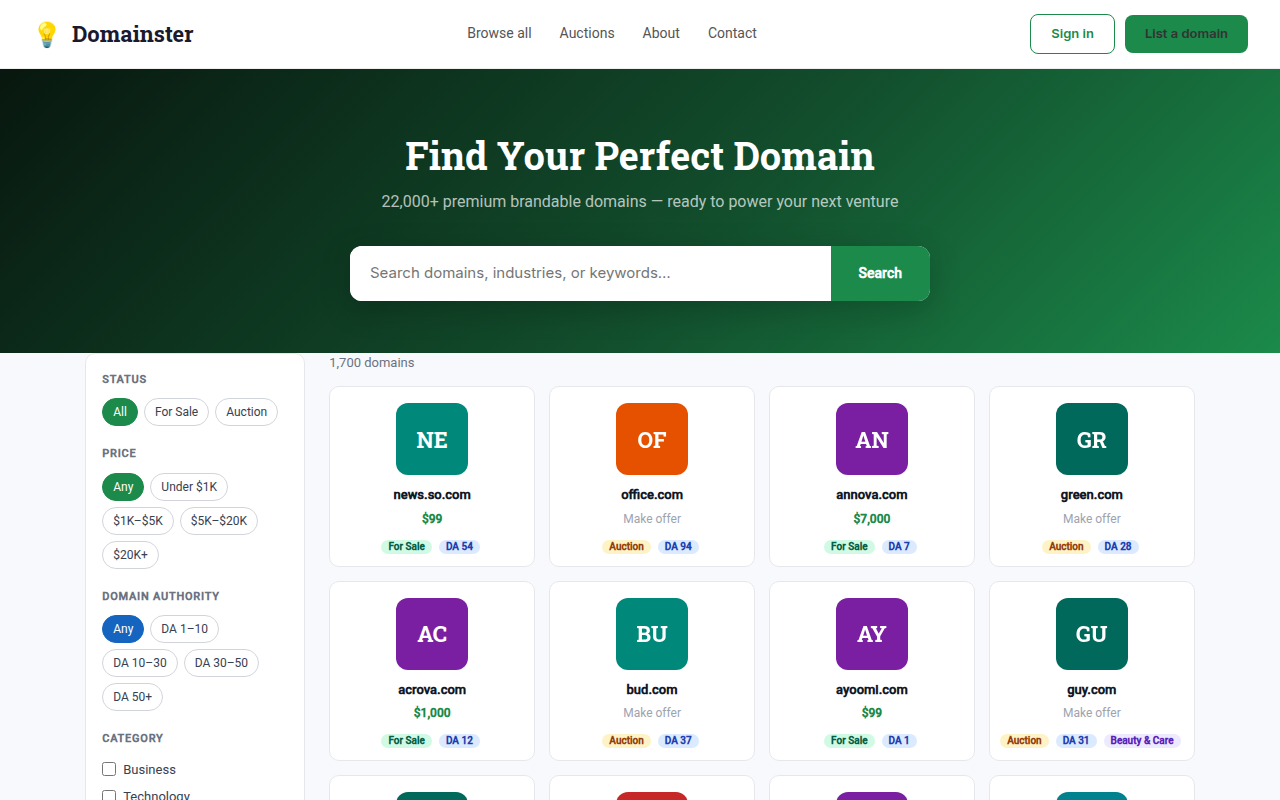Click the green Search button
The height and width of the screenshot is (800, 1280).
[880, 273]
